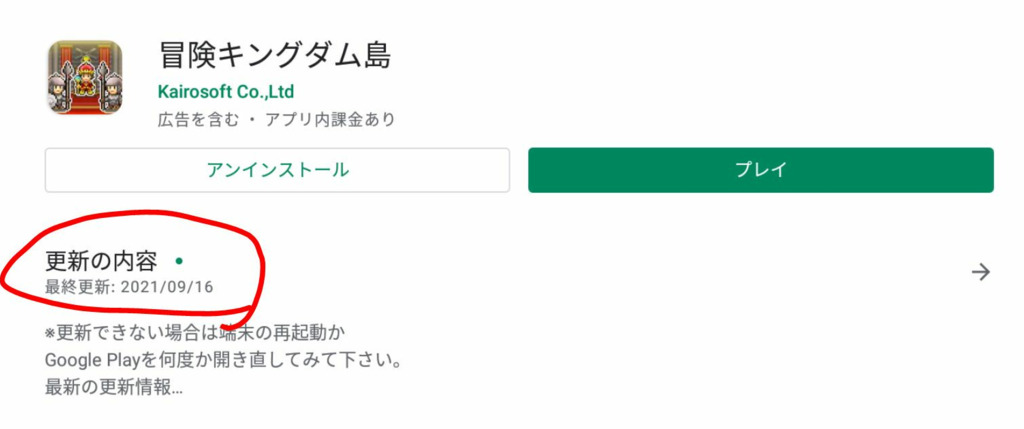Image resolution: width=1024 pixels, height=429 pixels.
Task: Click the アンインストール button
Action: (x=277, y=170)
